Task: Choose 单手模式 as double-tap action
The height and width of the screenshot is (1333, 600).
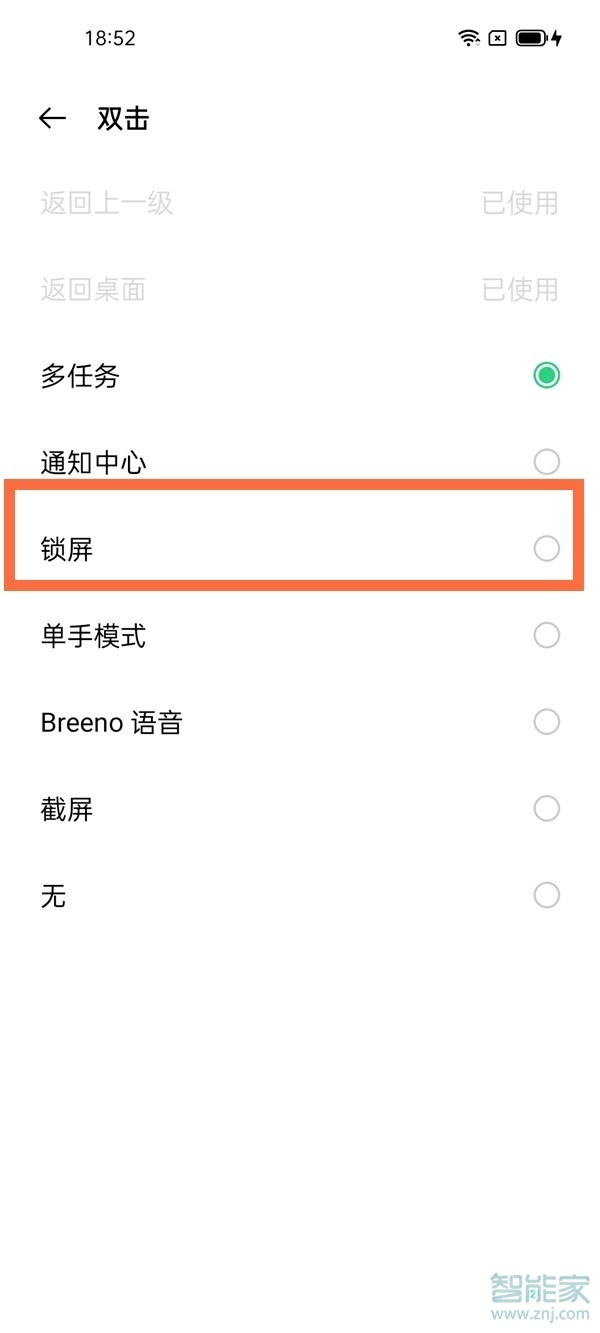Action: pyautogui.click(x=546, y=635)
